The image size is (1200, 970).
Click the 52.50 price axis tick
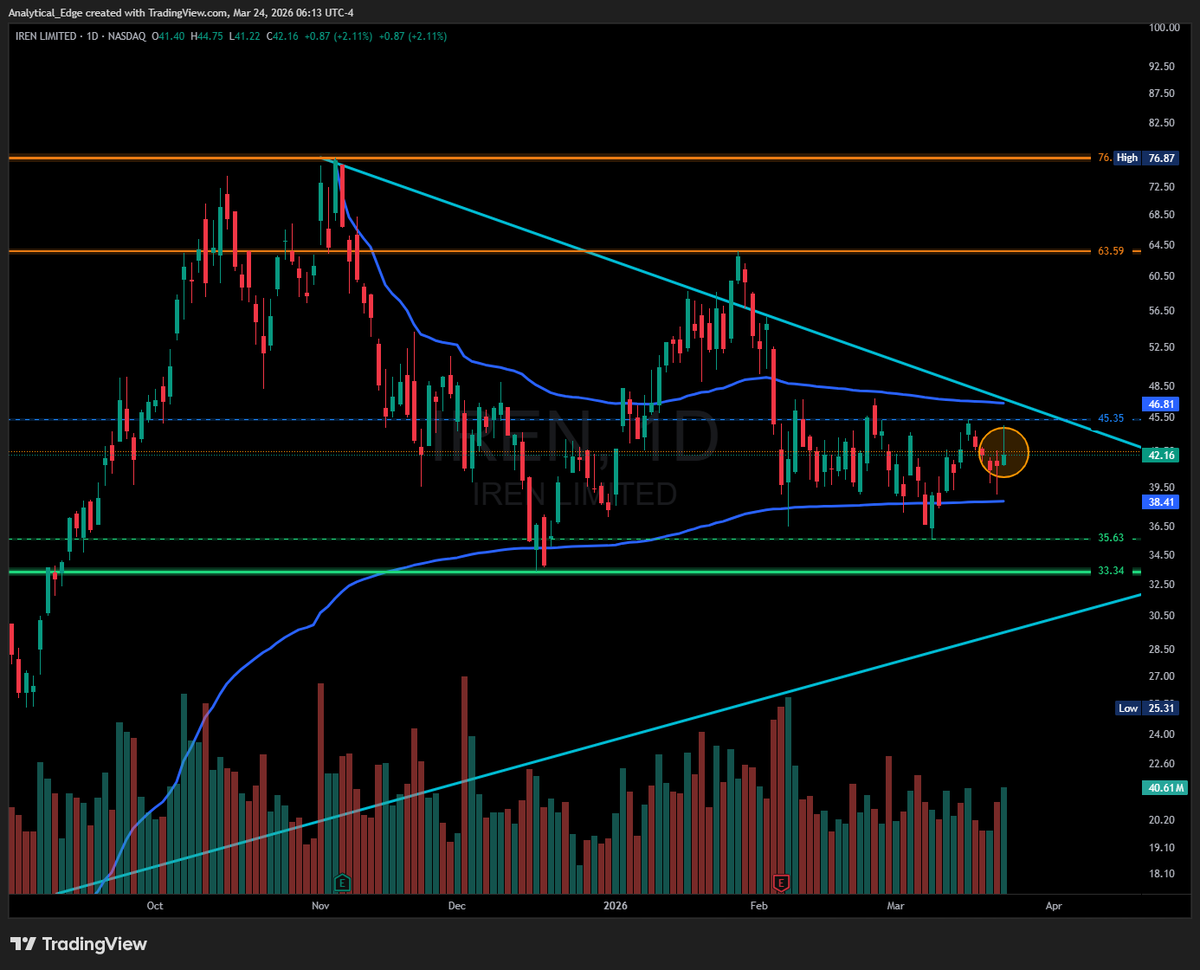[1161, 347]
